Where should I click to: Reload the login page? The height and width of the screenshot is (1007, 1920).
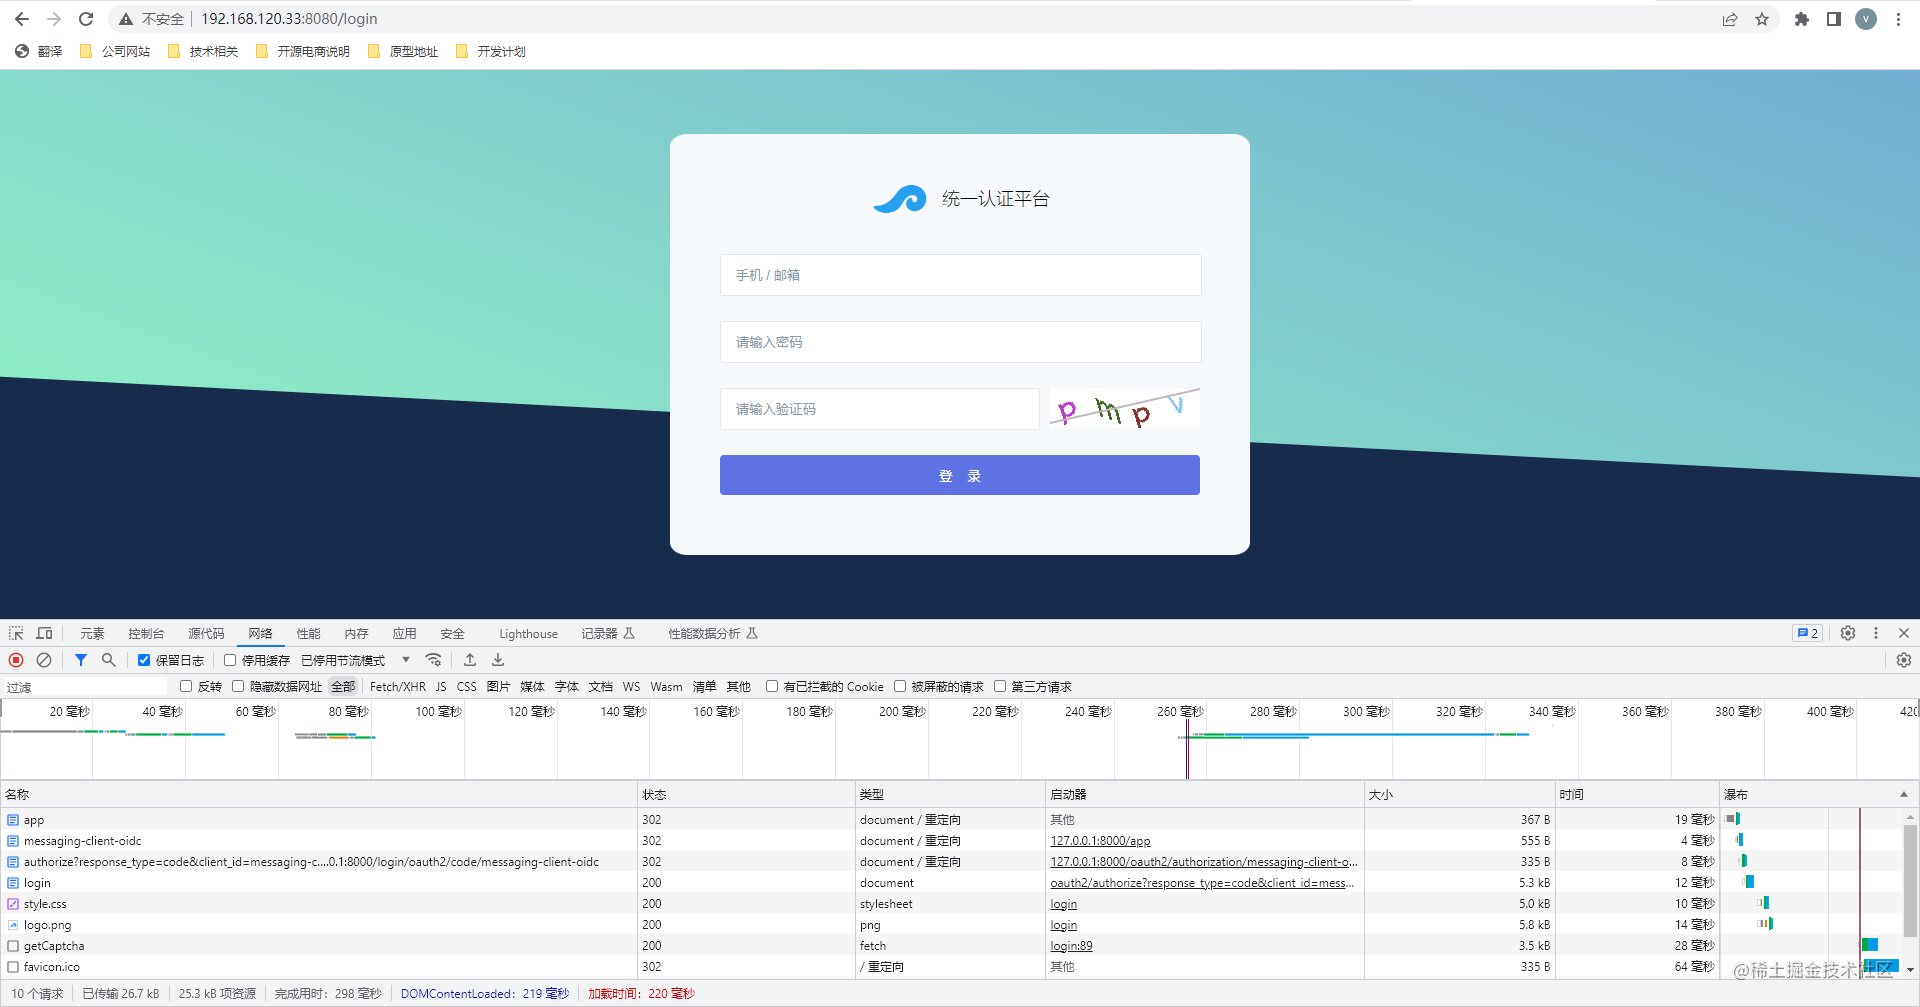coord(86,19)
